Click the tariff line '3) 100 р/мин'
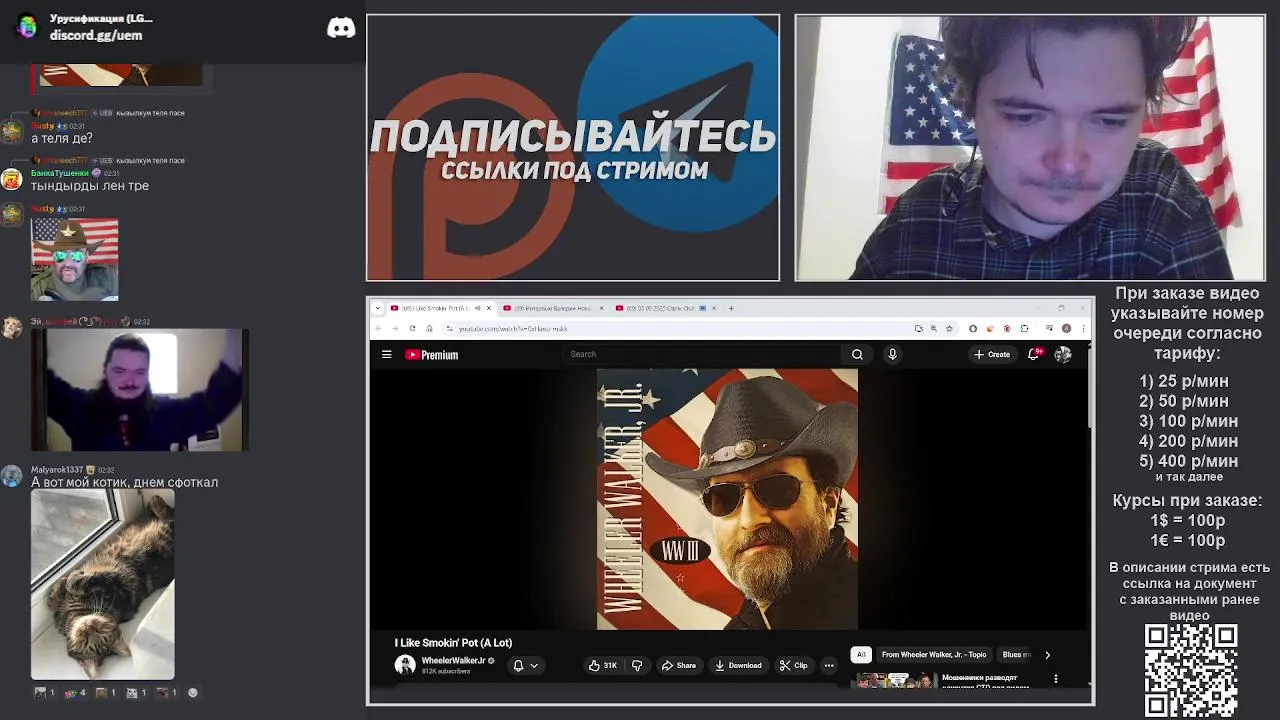Screen dimensions: 1280x720 (1188, 421)
